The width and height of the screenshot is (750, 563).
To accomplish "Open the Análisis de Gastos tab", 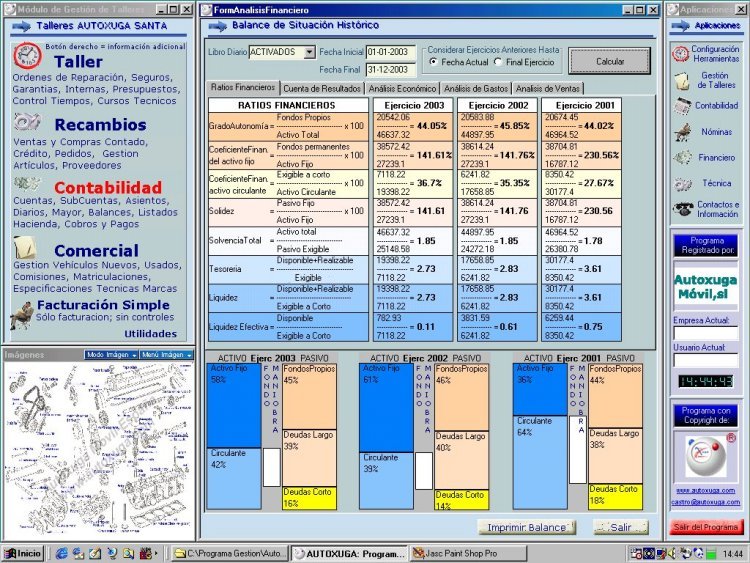I will (475, 88).
